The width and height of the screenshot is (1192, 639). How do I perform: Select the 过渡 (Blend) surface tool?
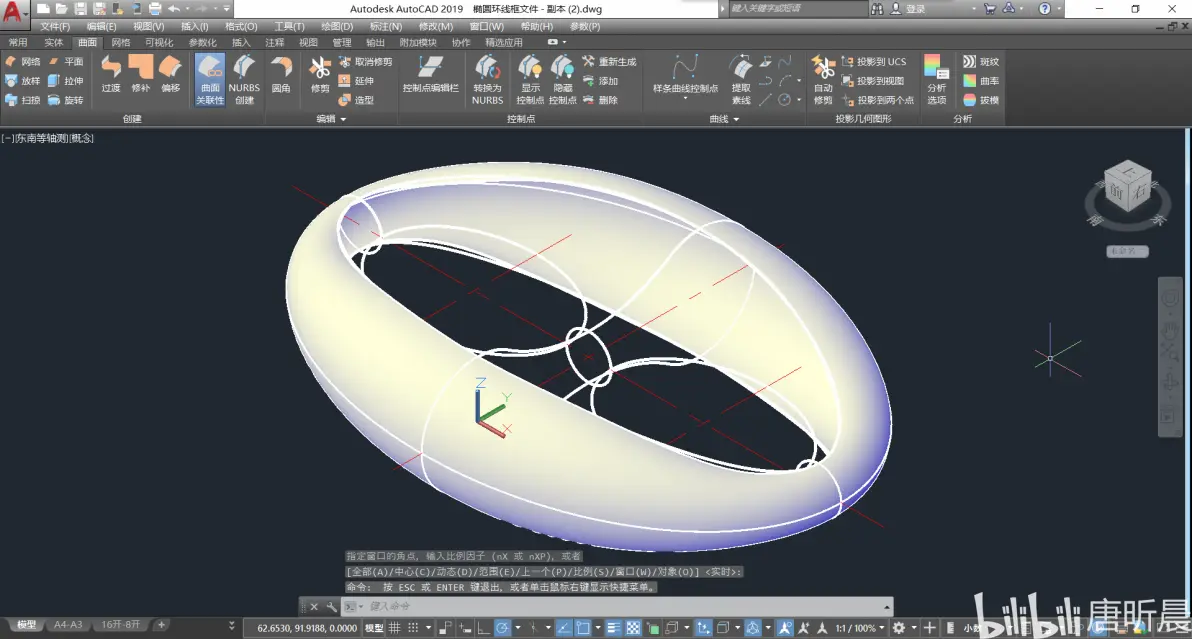tap(111, 74)
